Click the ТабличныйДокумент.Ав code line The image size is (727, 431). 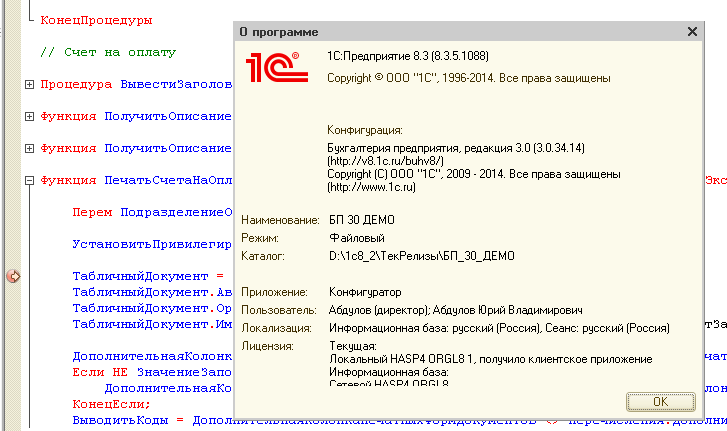pos(152,292)
